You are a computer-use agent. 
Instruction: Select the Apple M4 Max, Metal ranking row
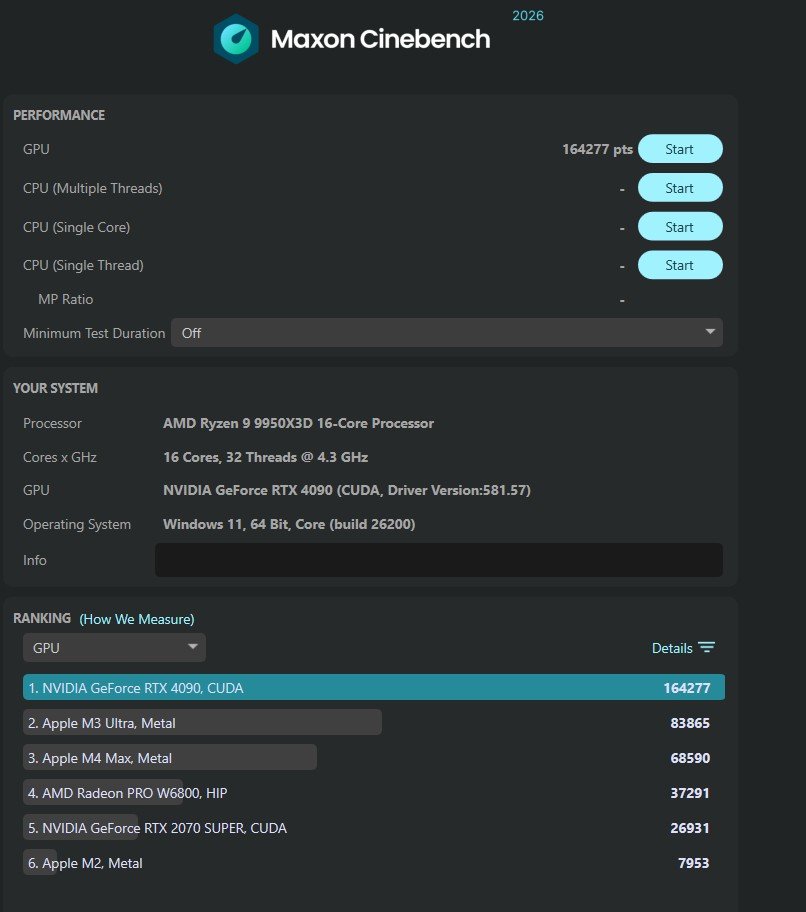point(374,757)
